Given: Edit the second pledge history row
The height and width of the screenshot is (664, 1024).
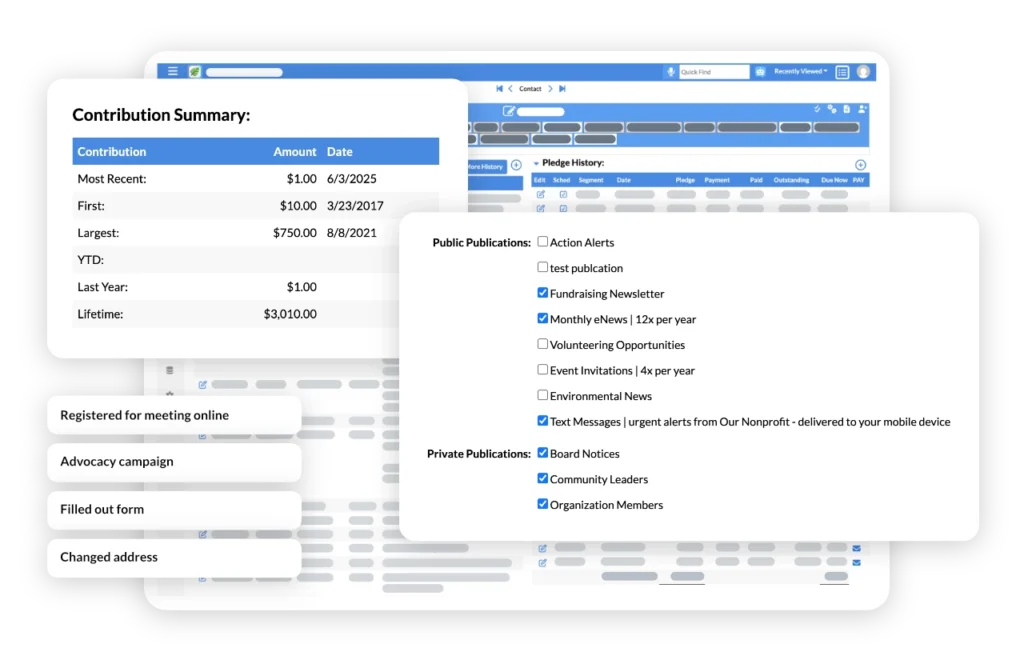Looking at the screenshot, I should pyautogui.click(x=541, y=209).
